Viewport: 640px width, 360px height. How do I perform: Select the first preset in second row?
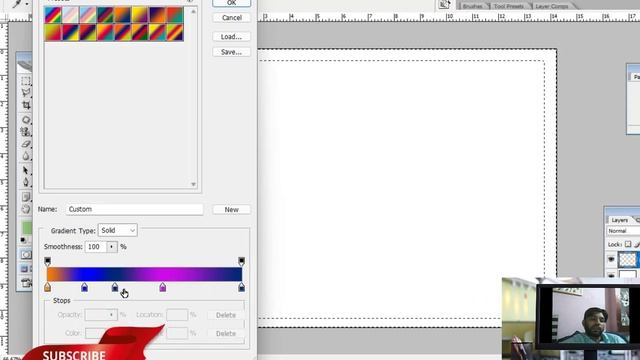pyautogui.click(x=53, y=33)
